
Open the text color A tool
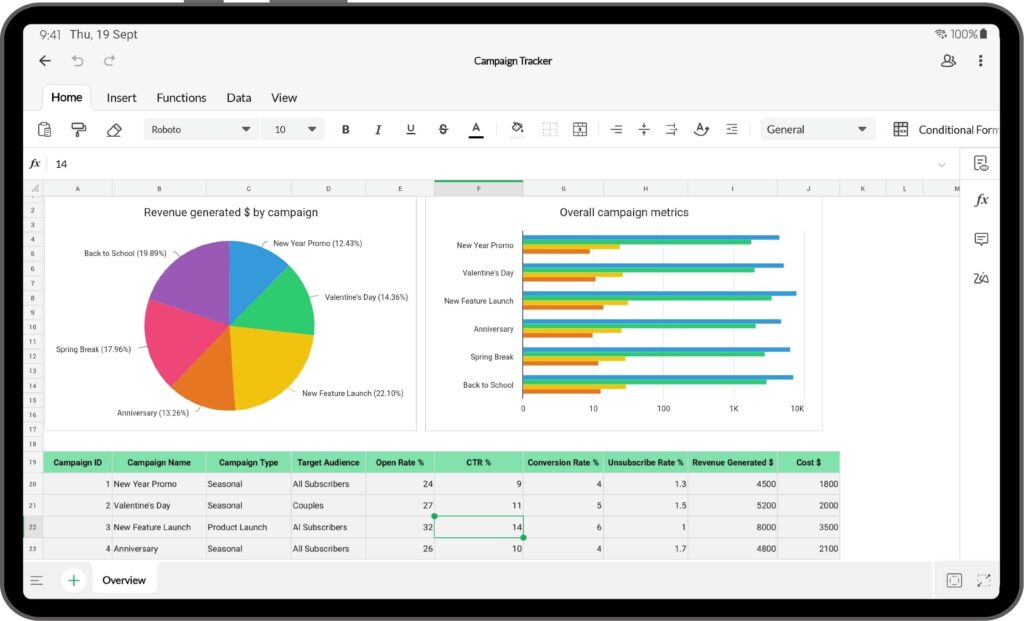tap(476, 129)
